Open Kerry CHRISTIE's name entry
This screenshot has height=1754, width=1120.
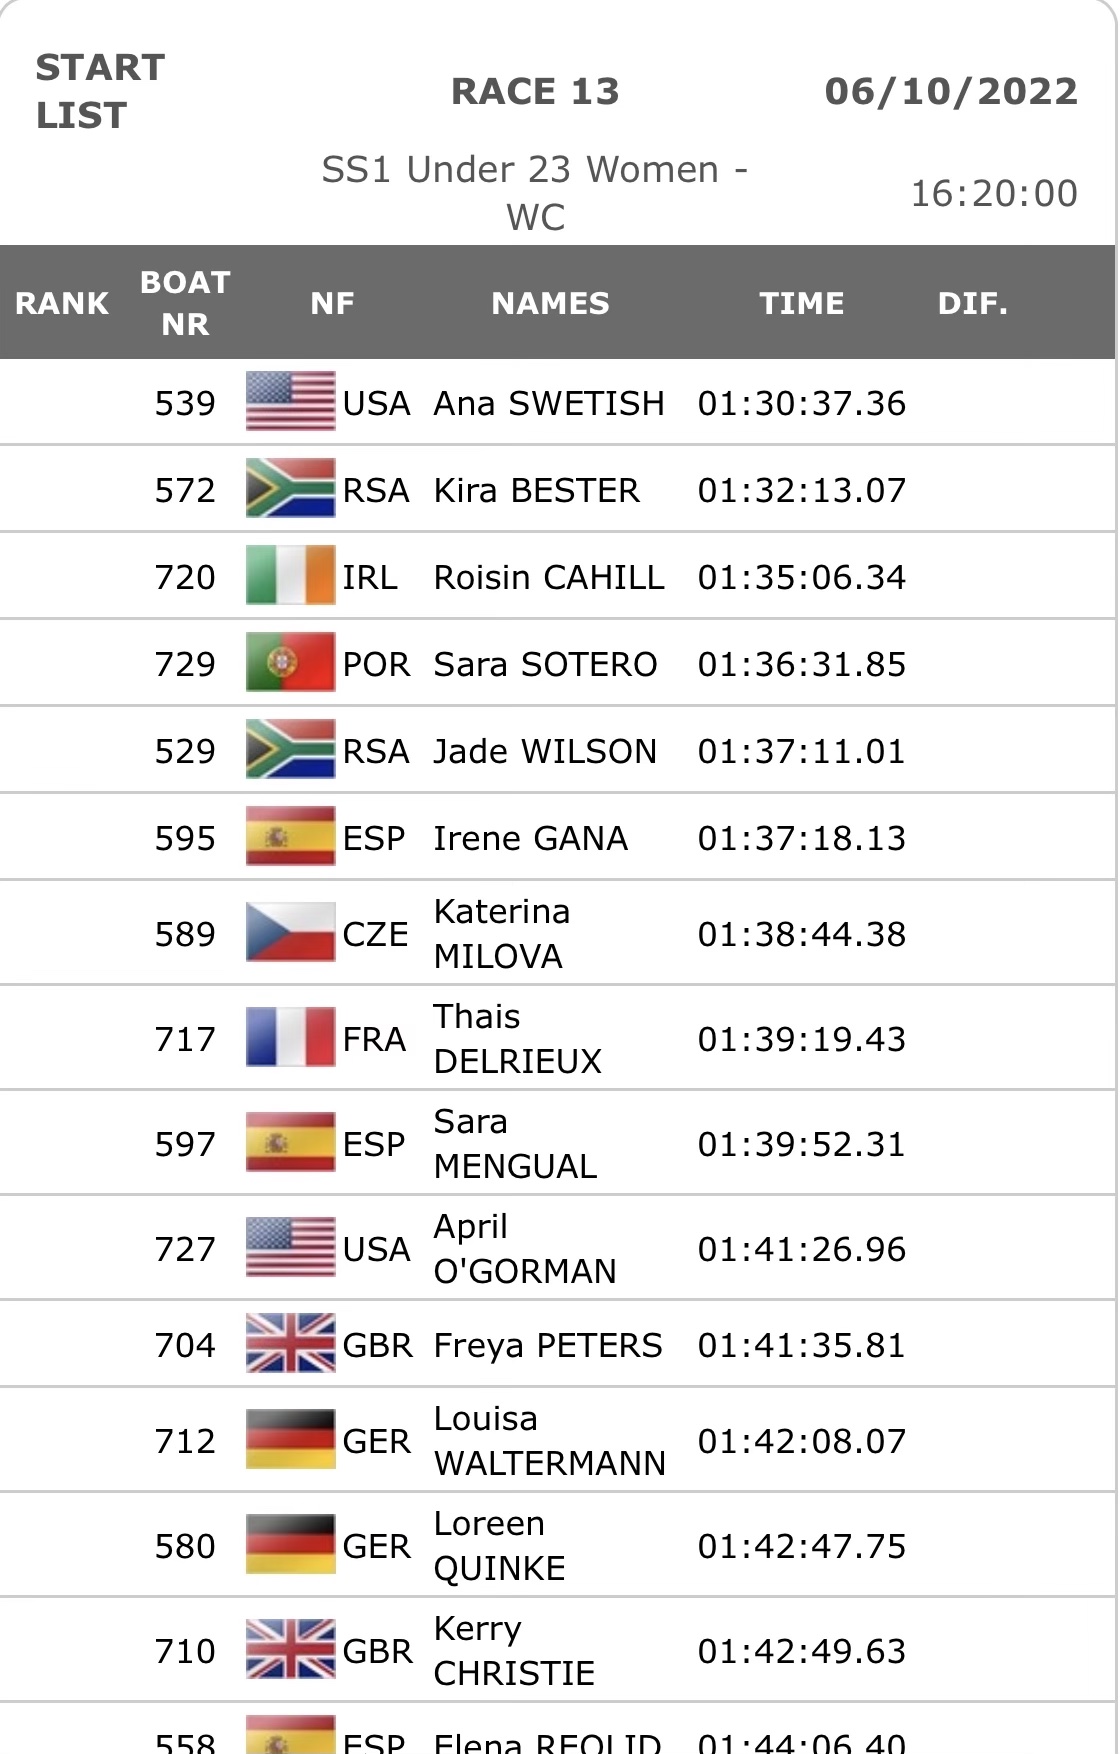coord(514,1650)
